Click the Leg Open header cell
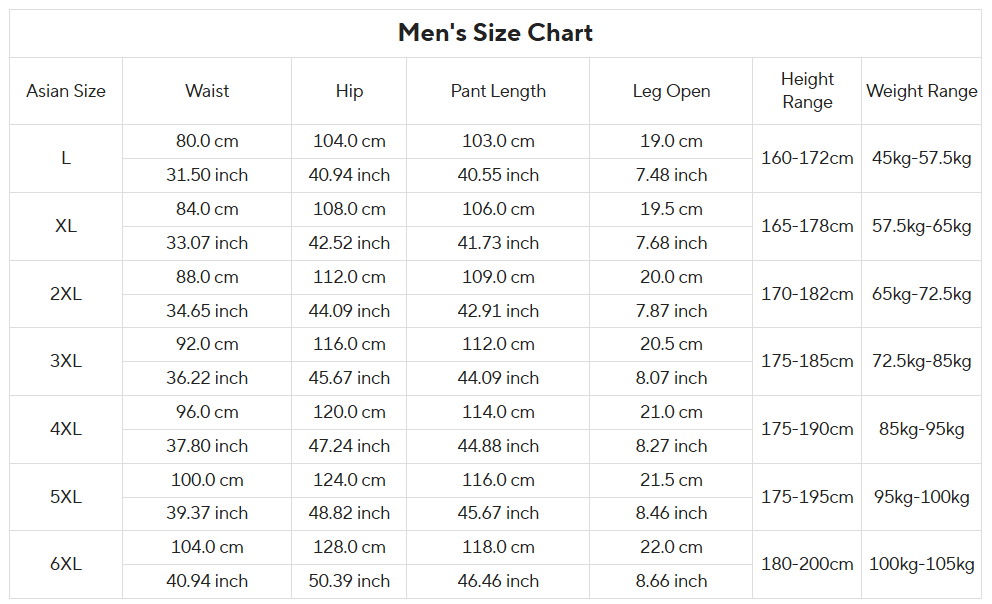 pos(671,91)
